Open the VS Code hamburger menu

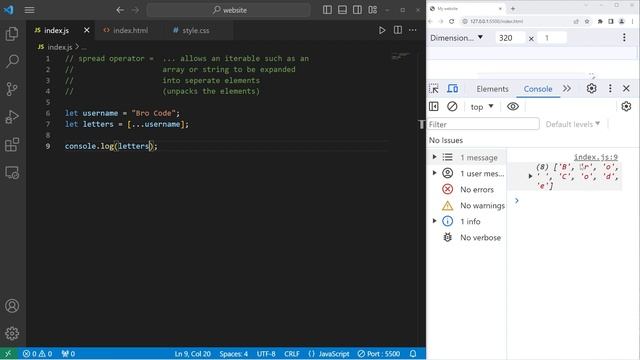(29, 10)
